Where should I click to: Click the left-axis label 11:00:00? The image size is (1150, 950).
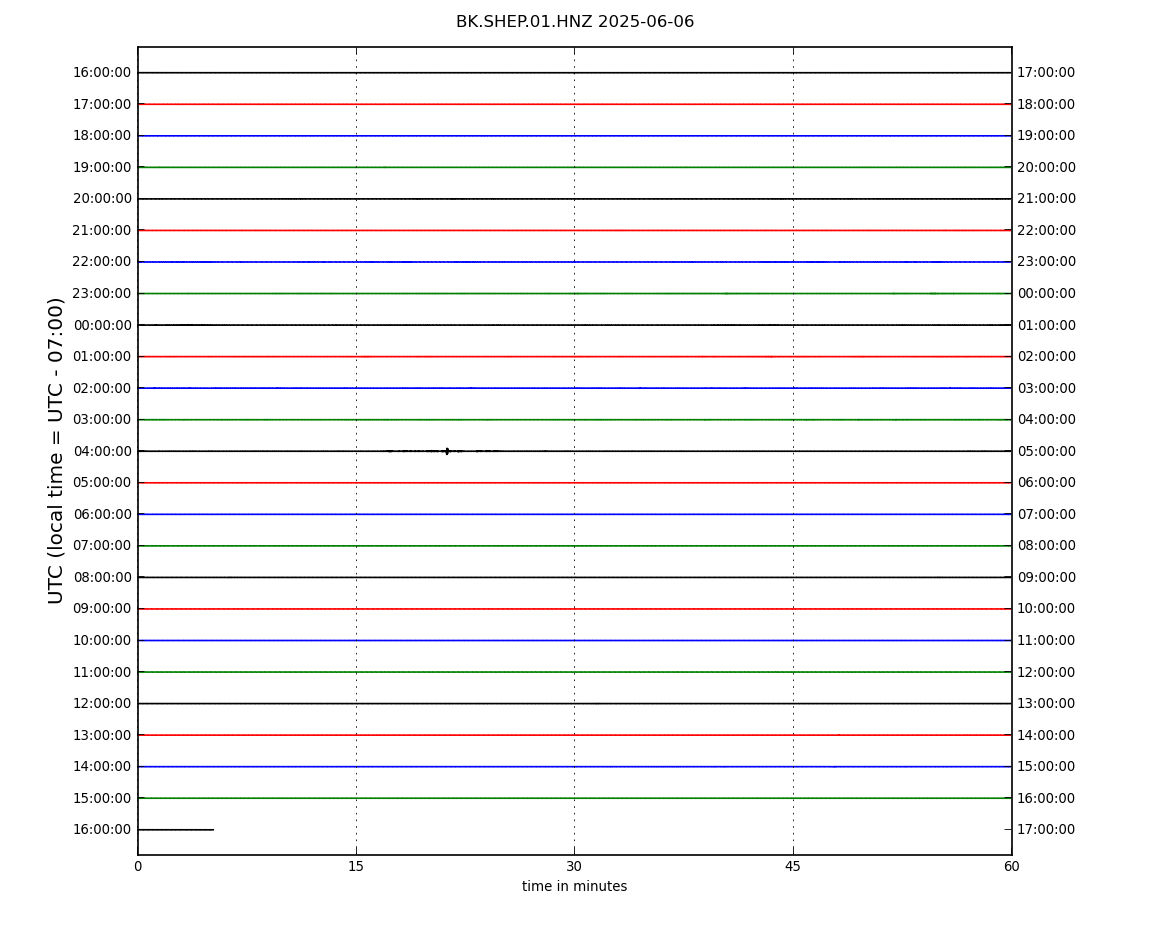102,672
